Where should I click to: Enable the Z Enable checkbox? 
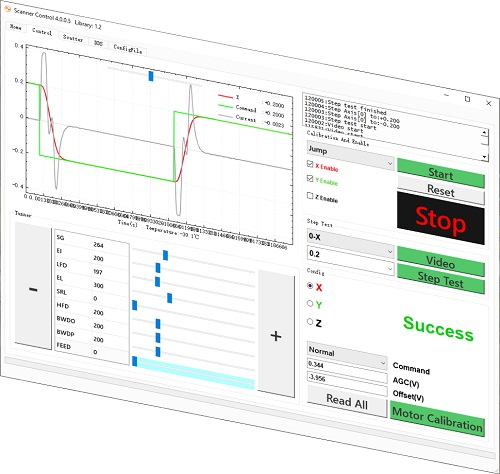[310, 195]
